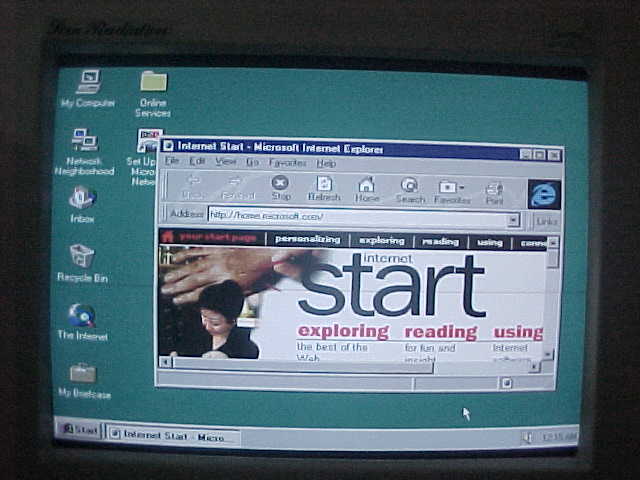The height and width of the screenshot is (480, 640).
Task: Open the View menu
Action: click(x=226, y=162)
